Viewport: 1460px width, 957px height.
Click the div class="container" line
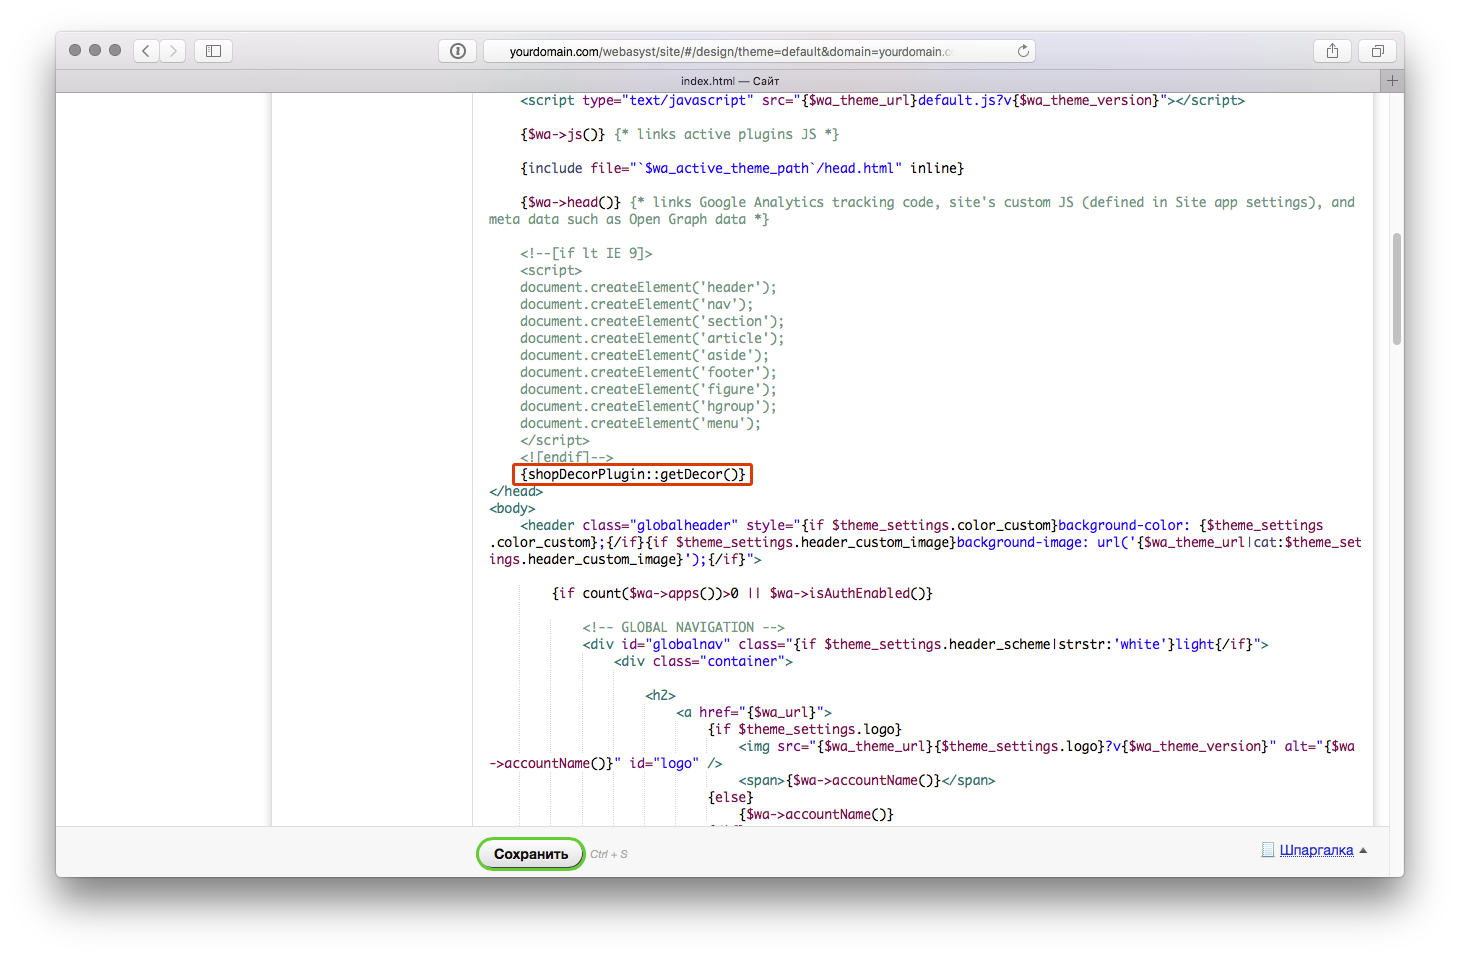pyautogui.click(x=703, y=661)
